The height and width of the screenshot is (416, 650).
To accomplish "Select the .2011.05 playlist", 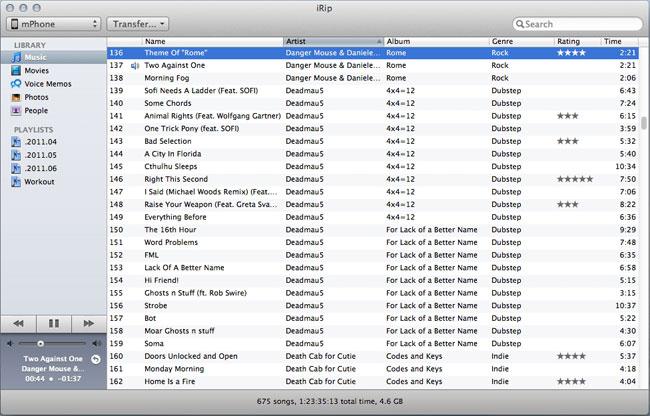I will coord(40,156).
